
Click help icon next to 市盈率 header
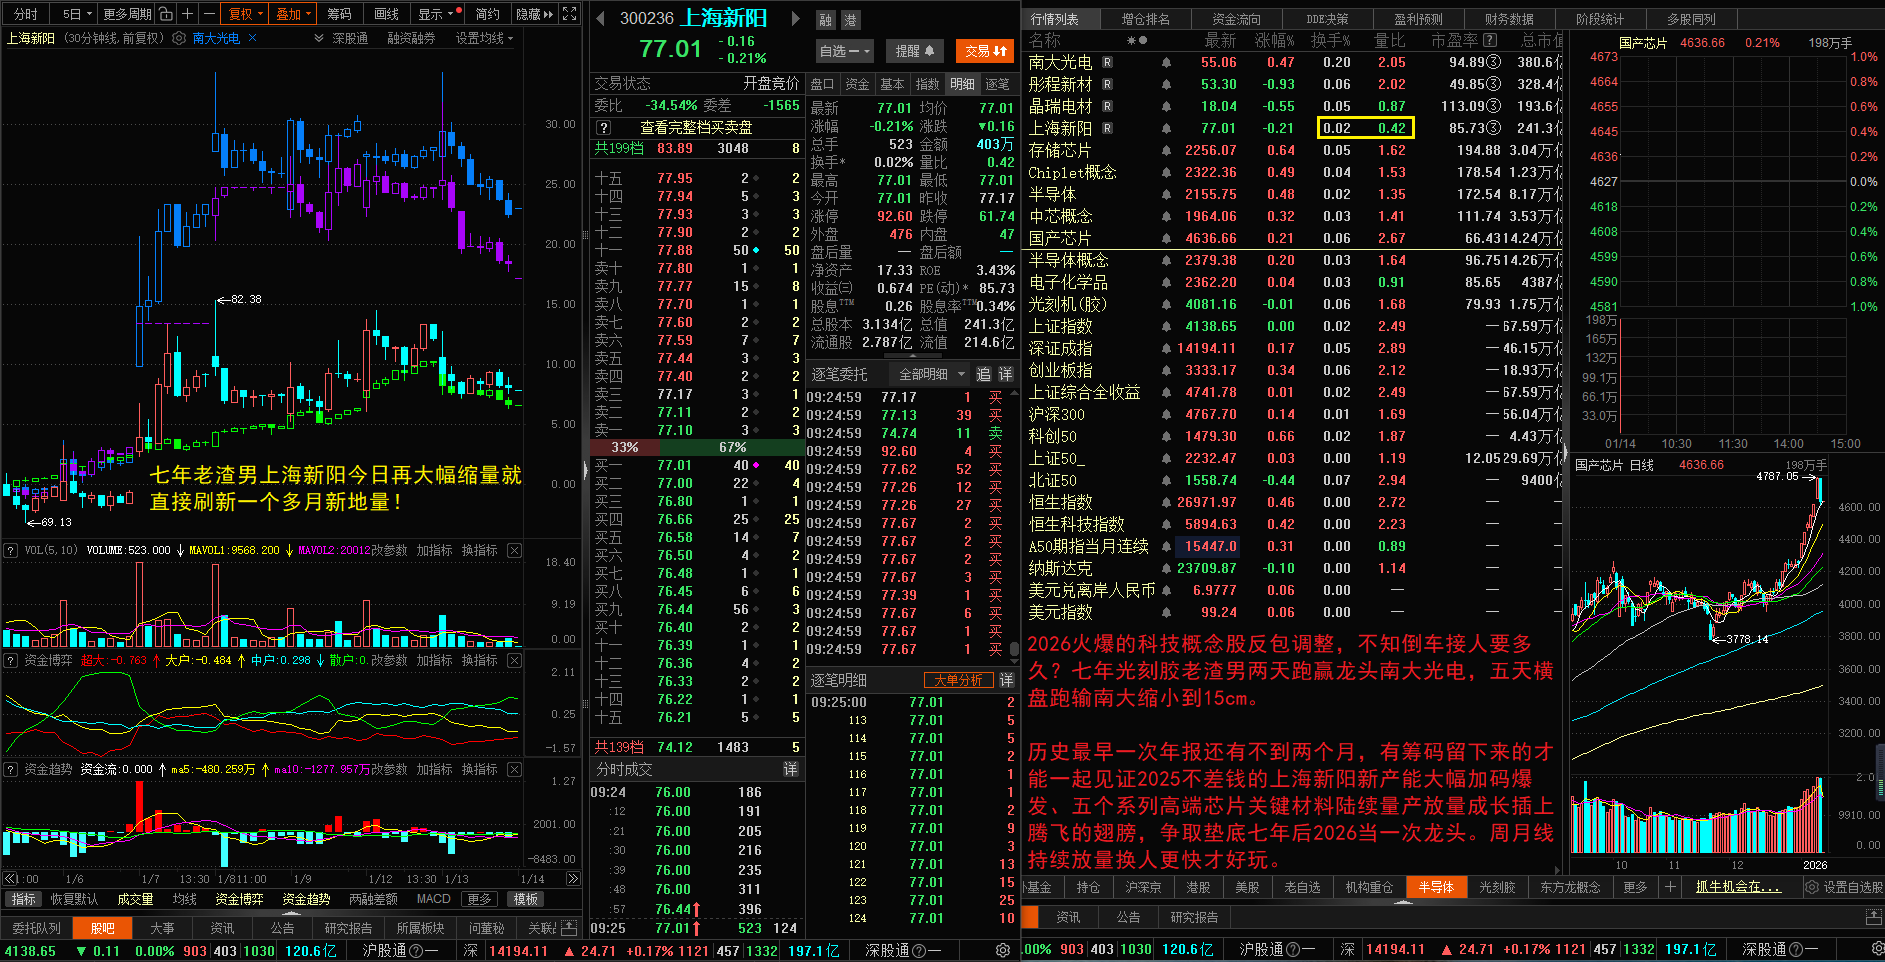point(1490,40)
